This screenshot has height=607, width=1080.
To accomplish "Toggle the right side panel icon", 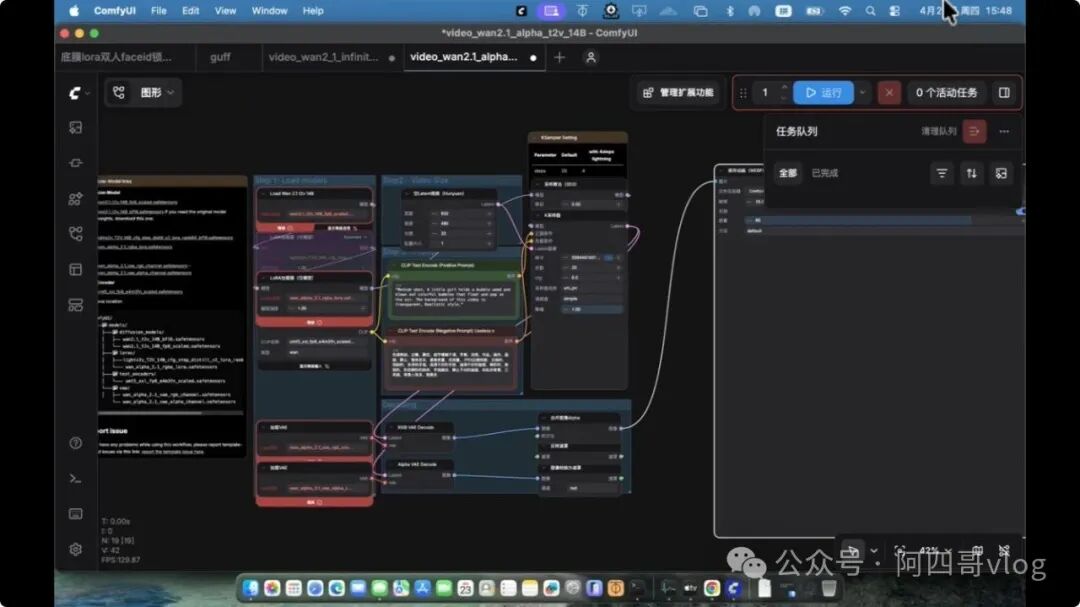I will (x=1004, y=92).
